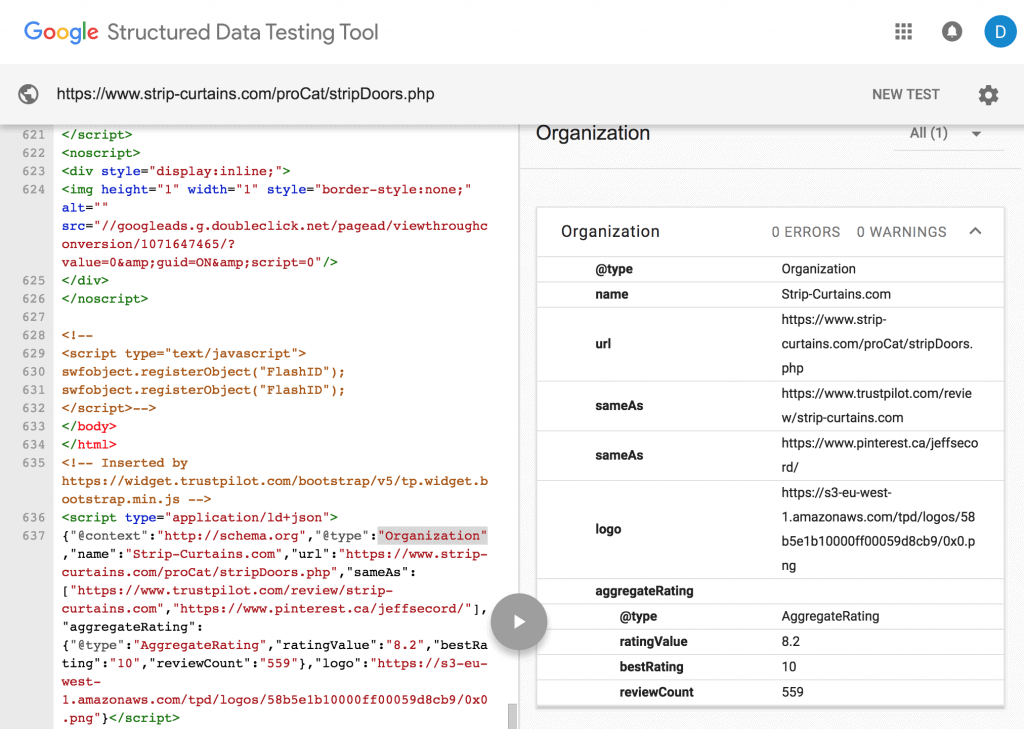The width and height of the screenshot is (1024, 729).
Task: Click the div style display:inline line
Action: (x=176, y=171)
